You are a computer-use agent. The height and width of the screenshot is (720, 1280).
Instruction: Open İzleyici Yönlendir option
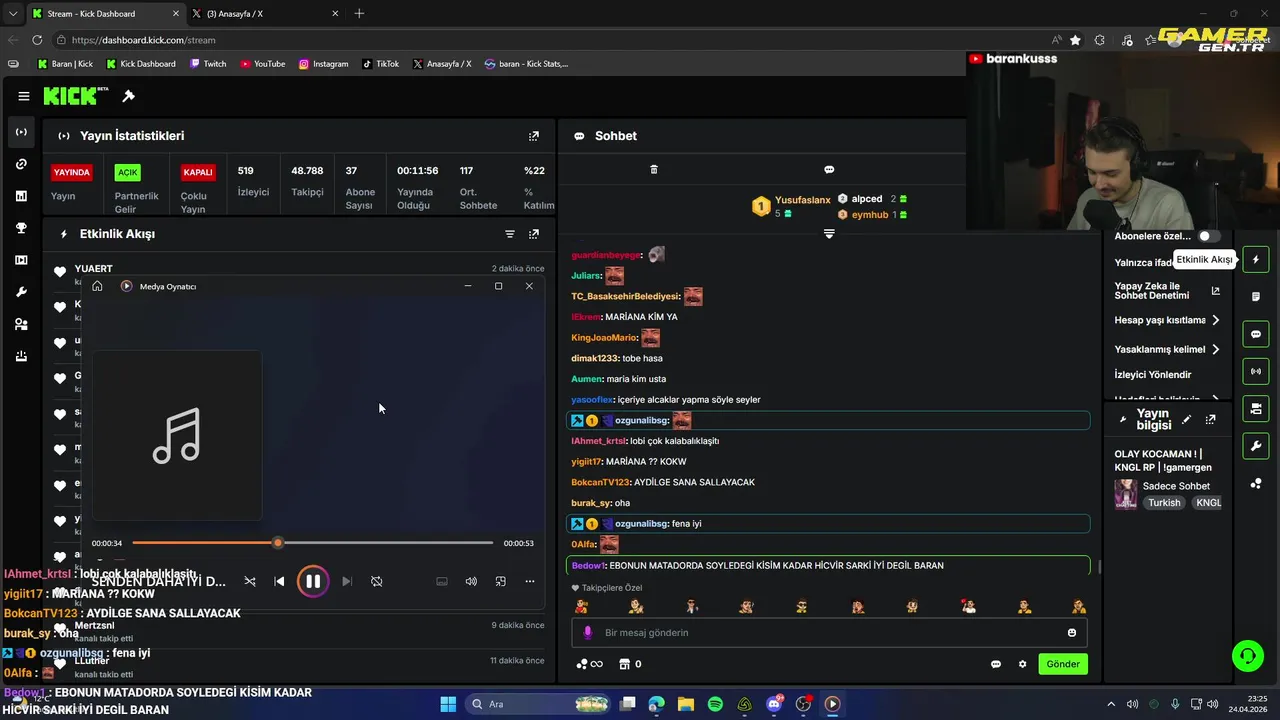(1153, 374)
